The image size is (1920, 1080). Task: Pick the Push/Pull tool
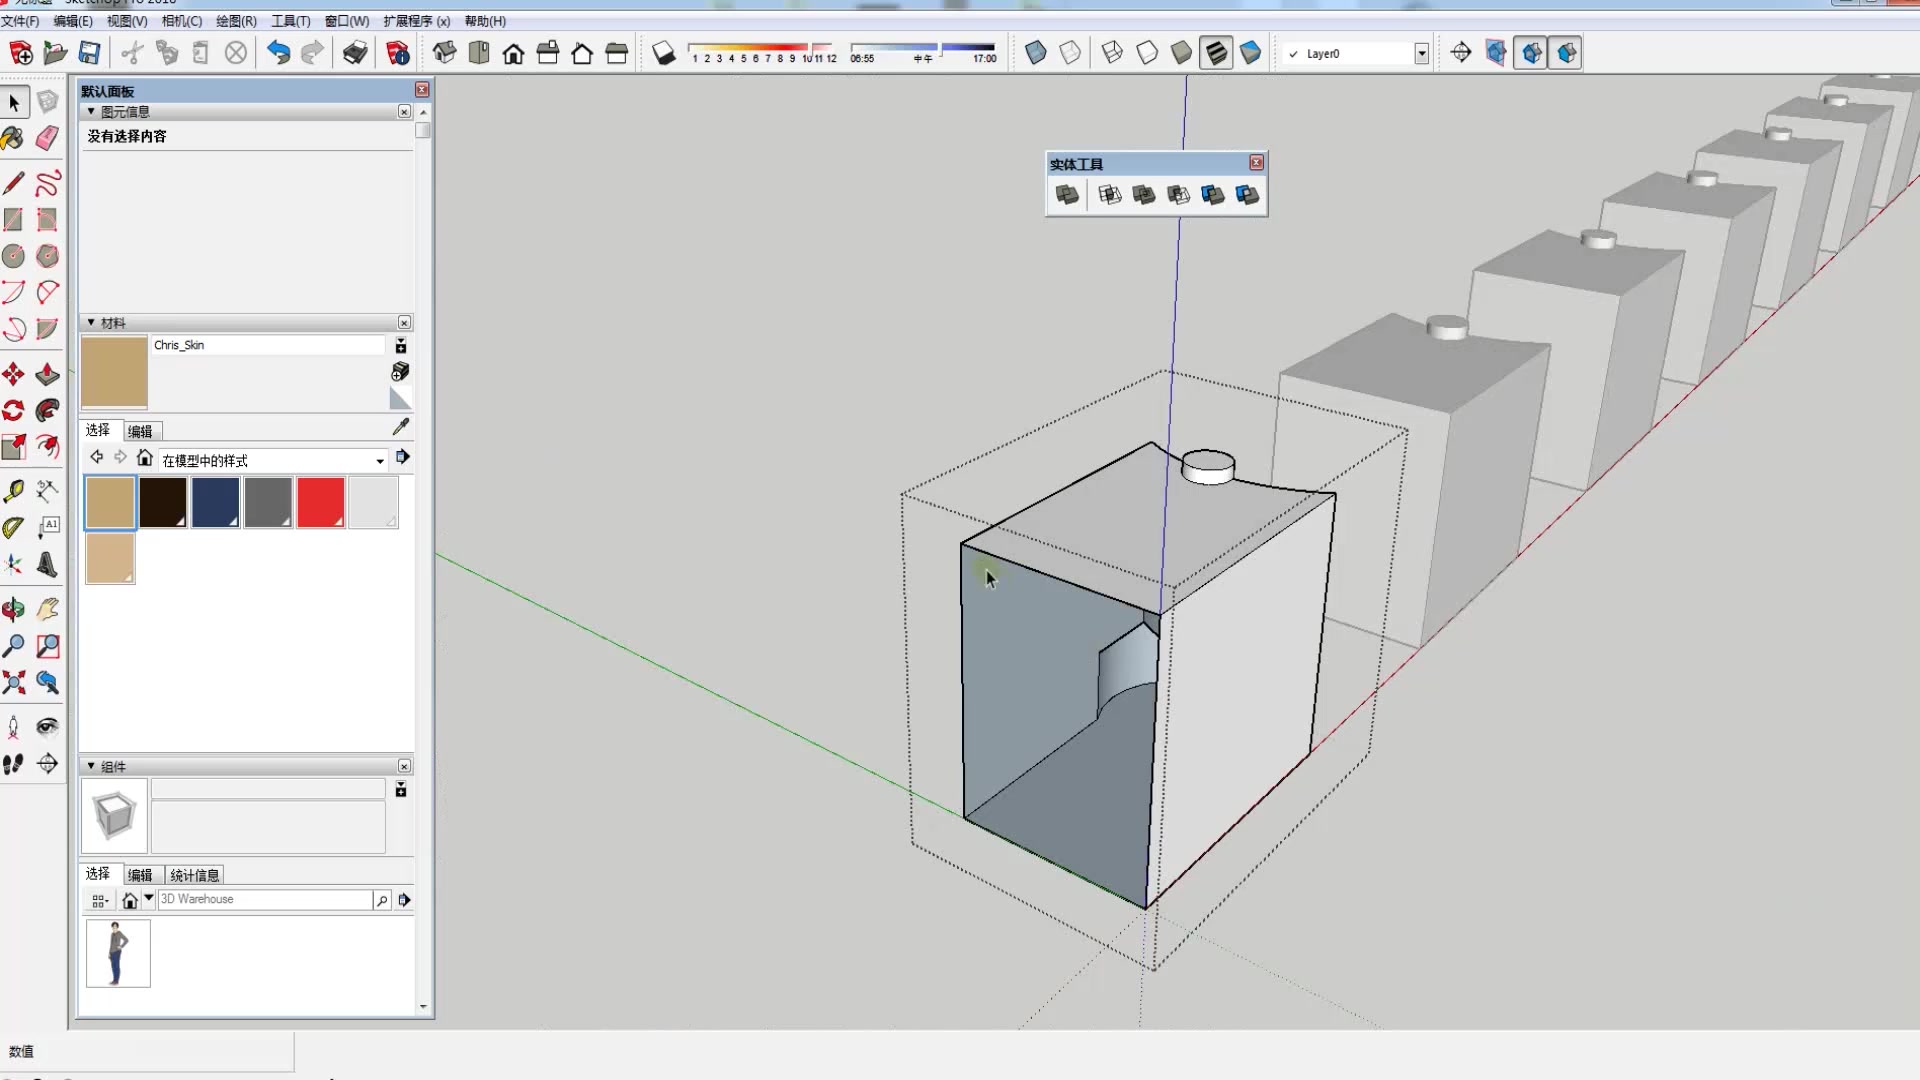point(47,375)
